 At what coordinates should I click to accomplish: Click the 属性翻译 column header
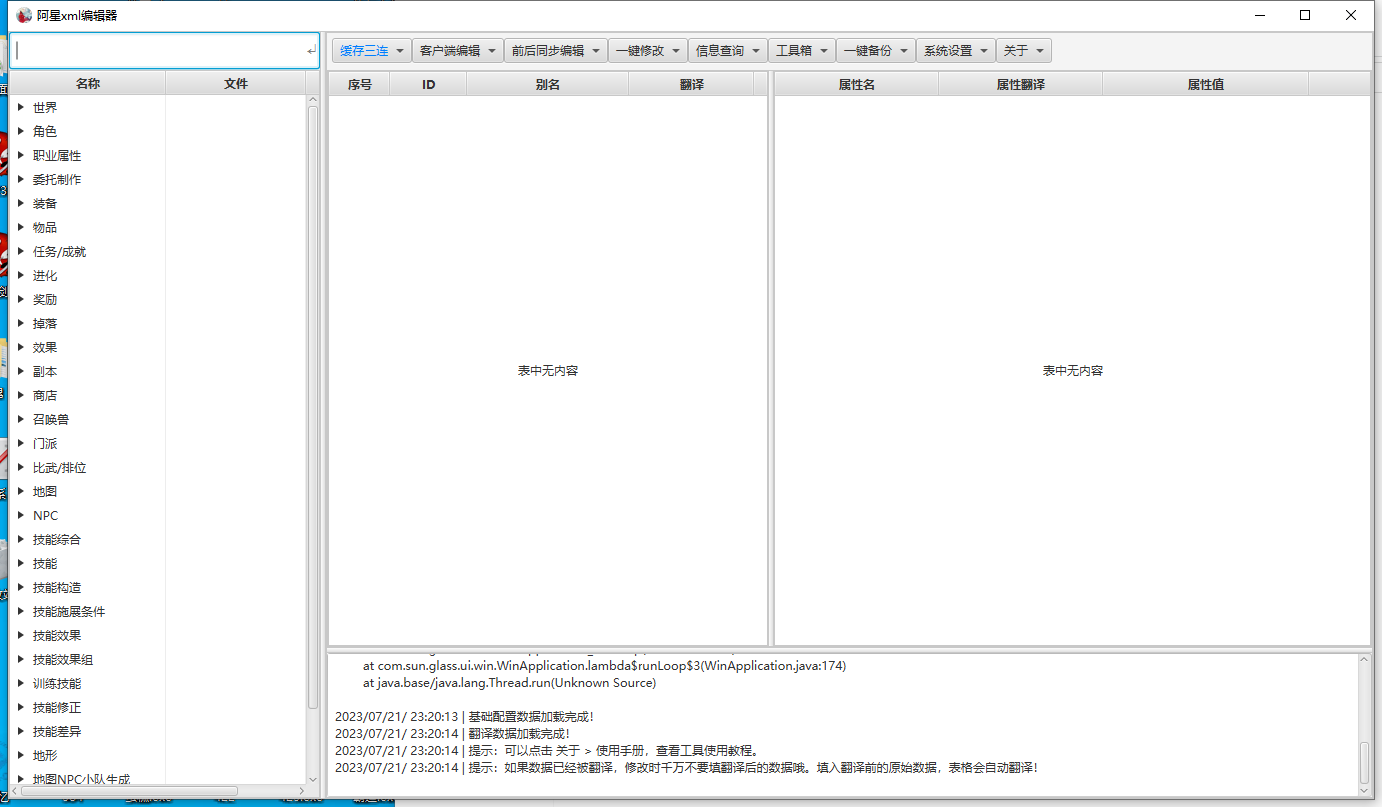click(x=1021, y=84)
